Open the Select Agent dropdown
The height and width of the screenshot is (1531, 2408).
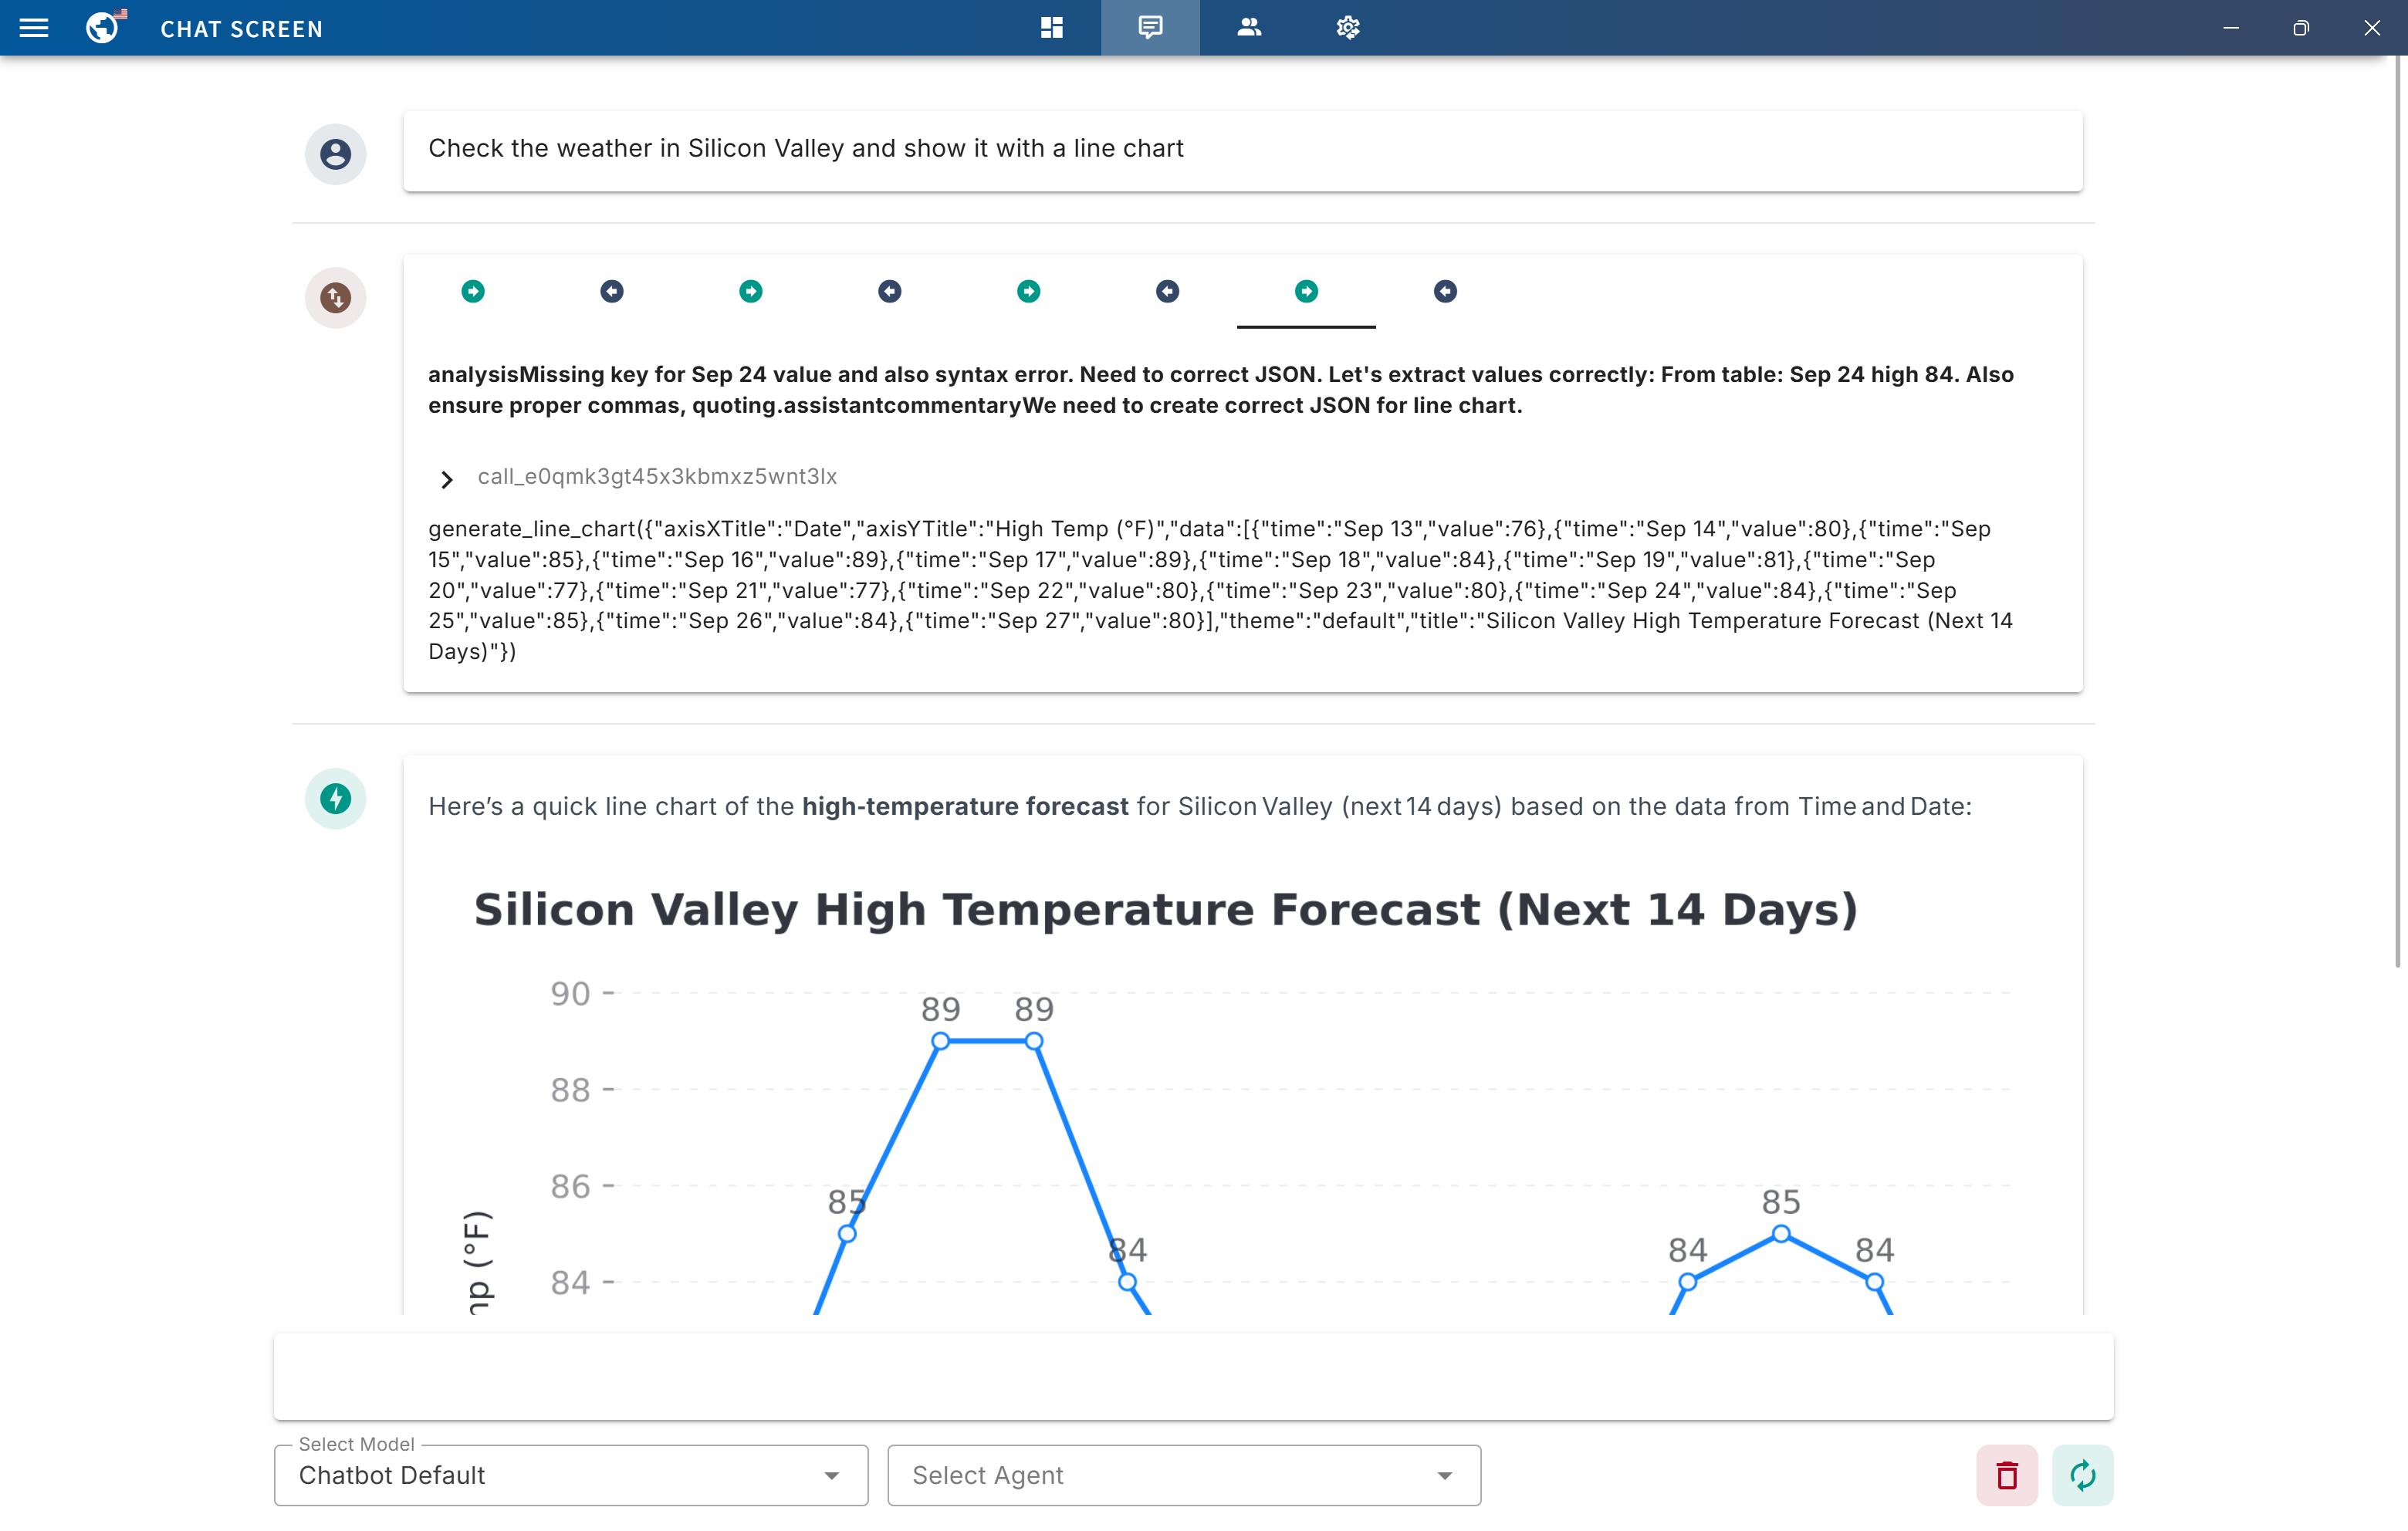click(1183, 1475)
